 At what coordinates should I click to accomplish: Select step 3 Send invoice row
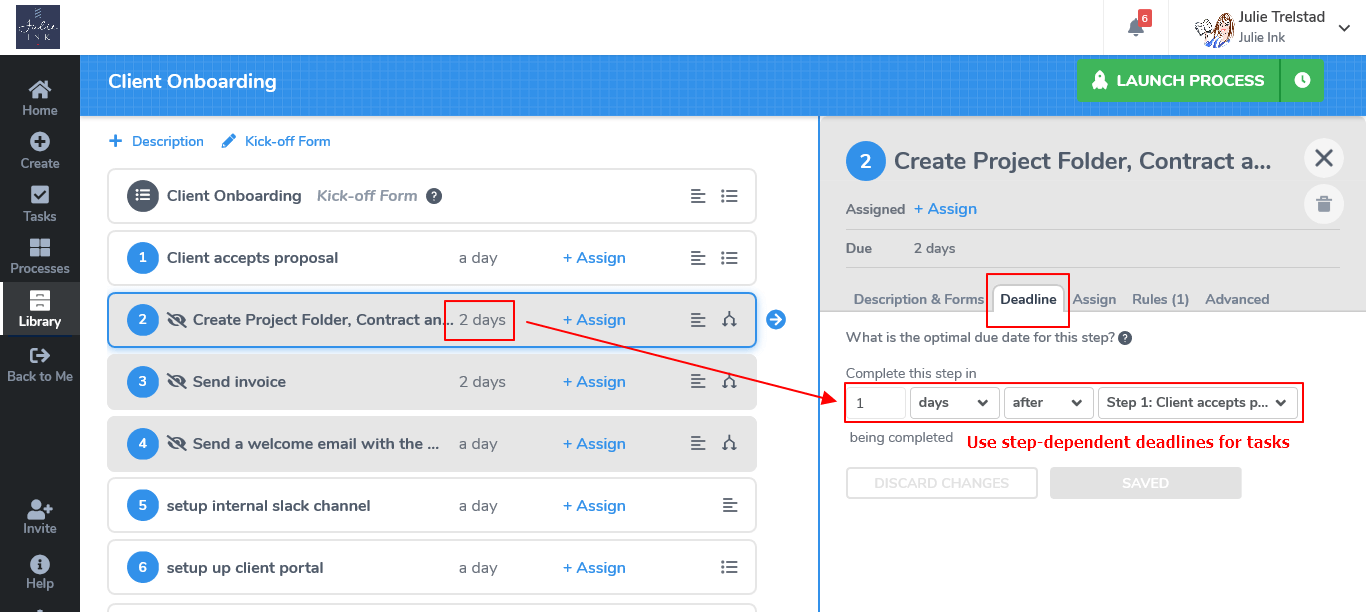[431, 382]
